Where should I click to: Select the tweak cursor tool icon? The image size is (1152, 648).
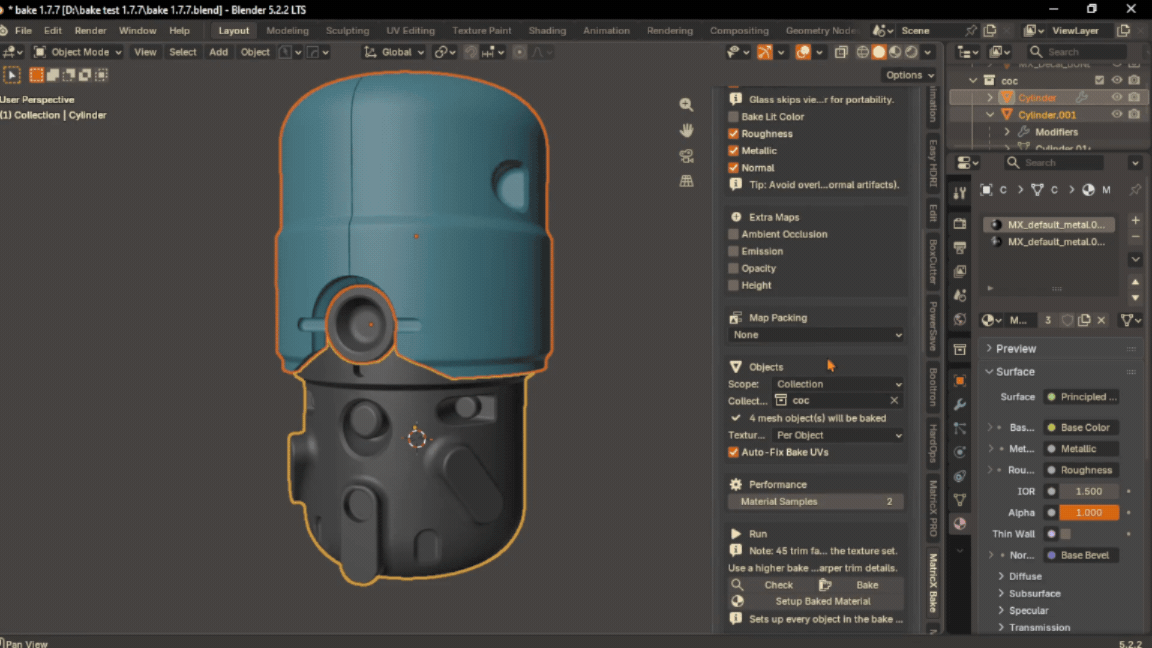point(12,75)
